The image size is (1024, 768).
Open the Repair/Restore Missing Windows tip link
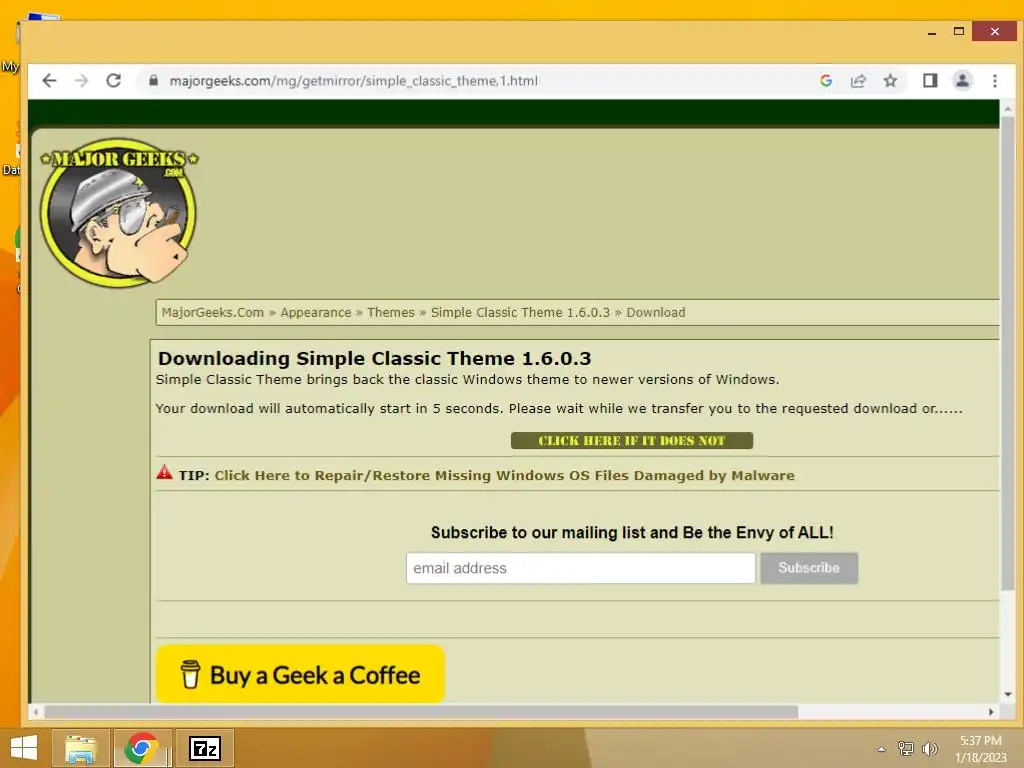click(x=505, y=475)
